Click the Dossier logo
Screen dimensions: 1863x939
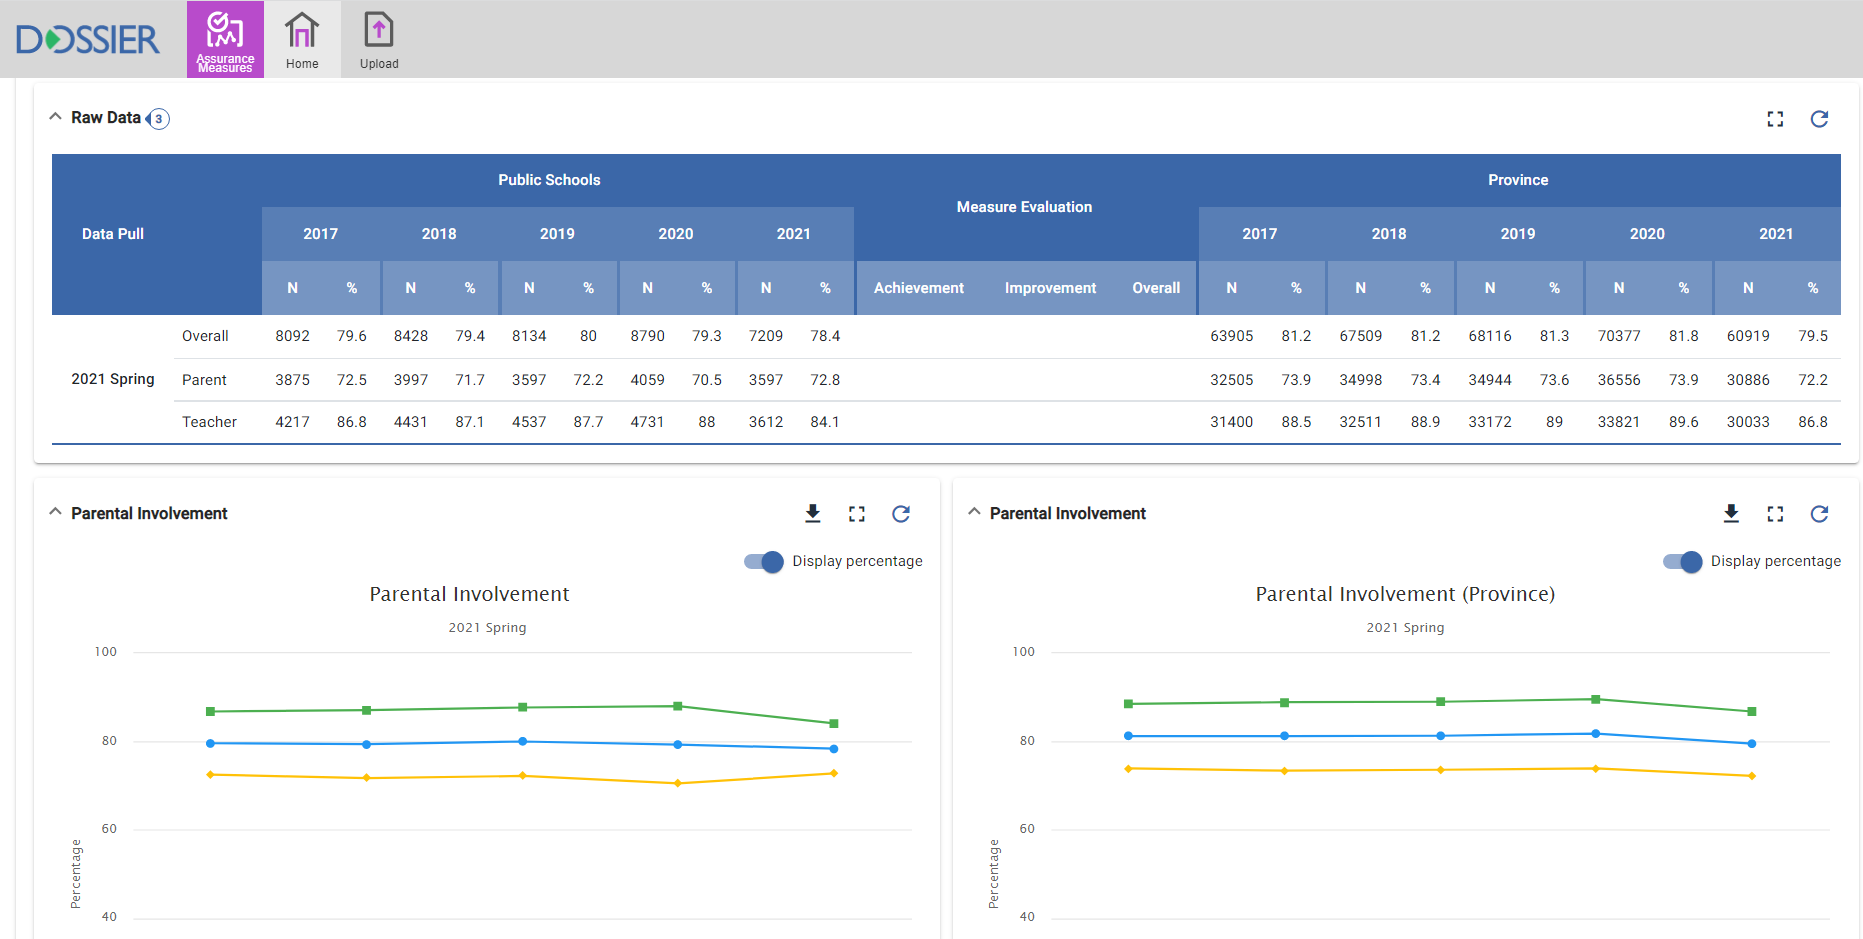(88, 40)
